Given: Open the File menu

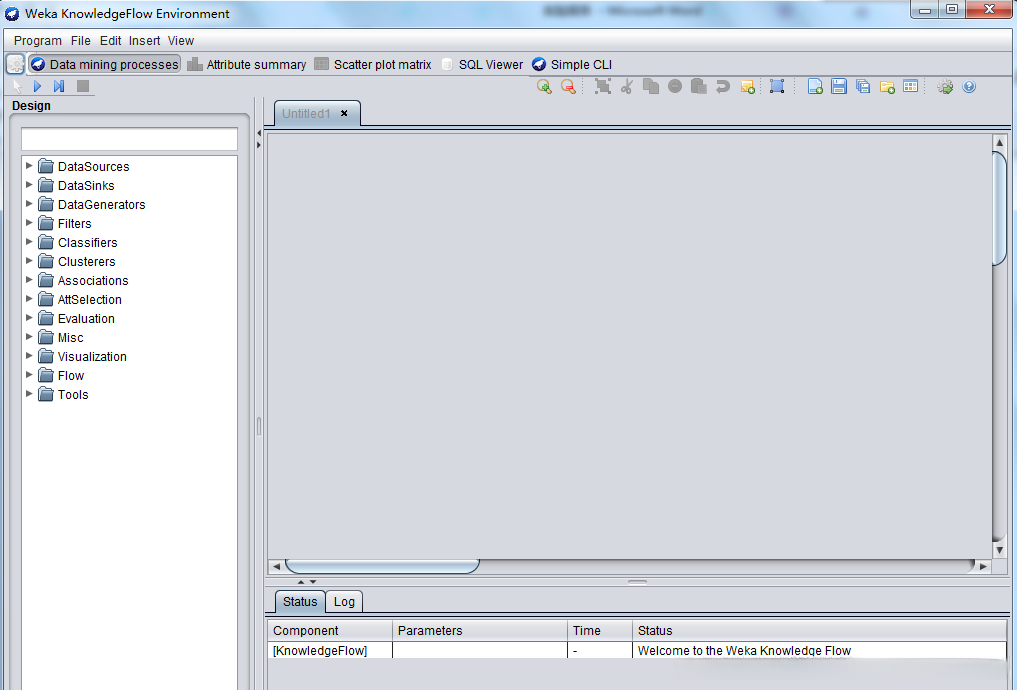Looking at the screenshot, I should 80,40.
